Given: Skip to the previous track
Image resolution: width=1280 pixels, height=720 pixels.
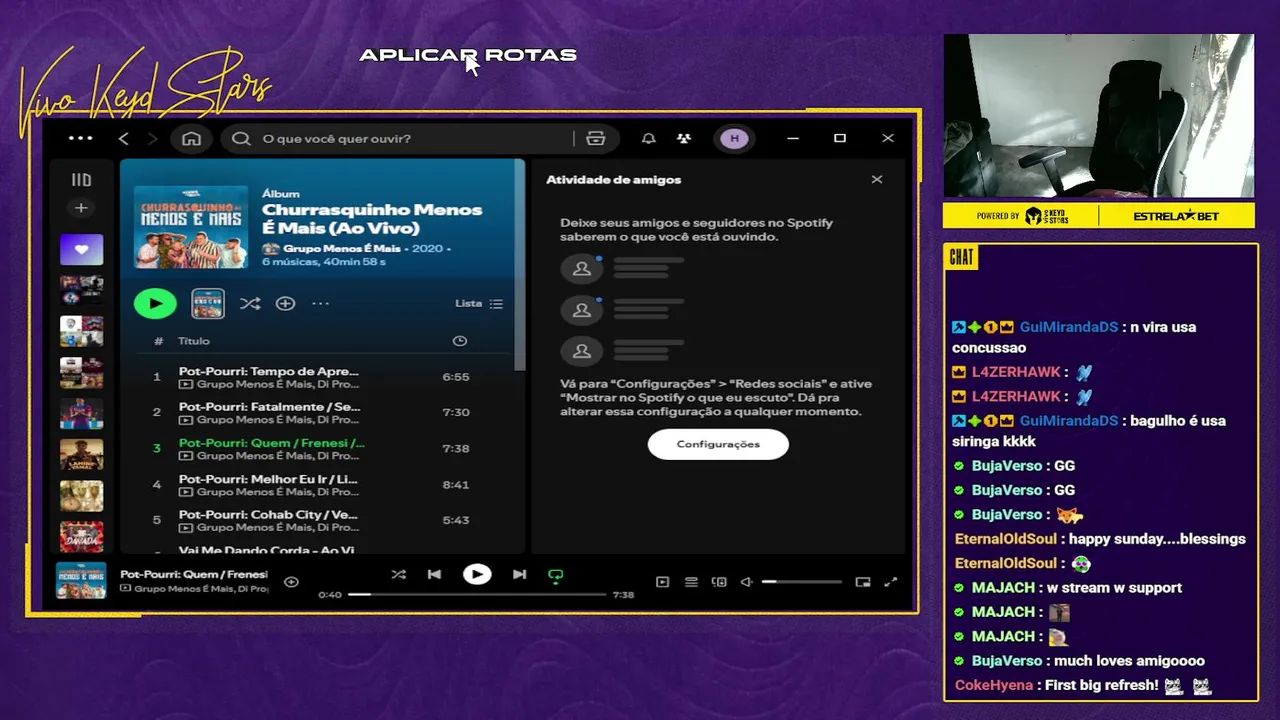Looking at the screenshot, I should click(x=434, y=574).
